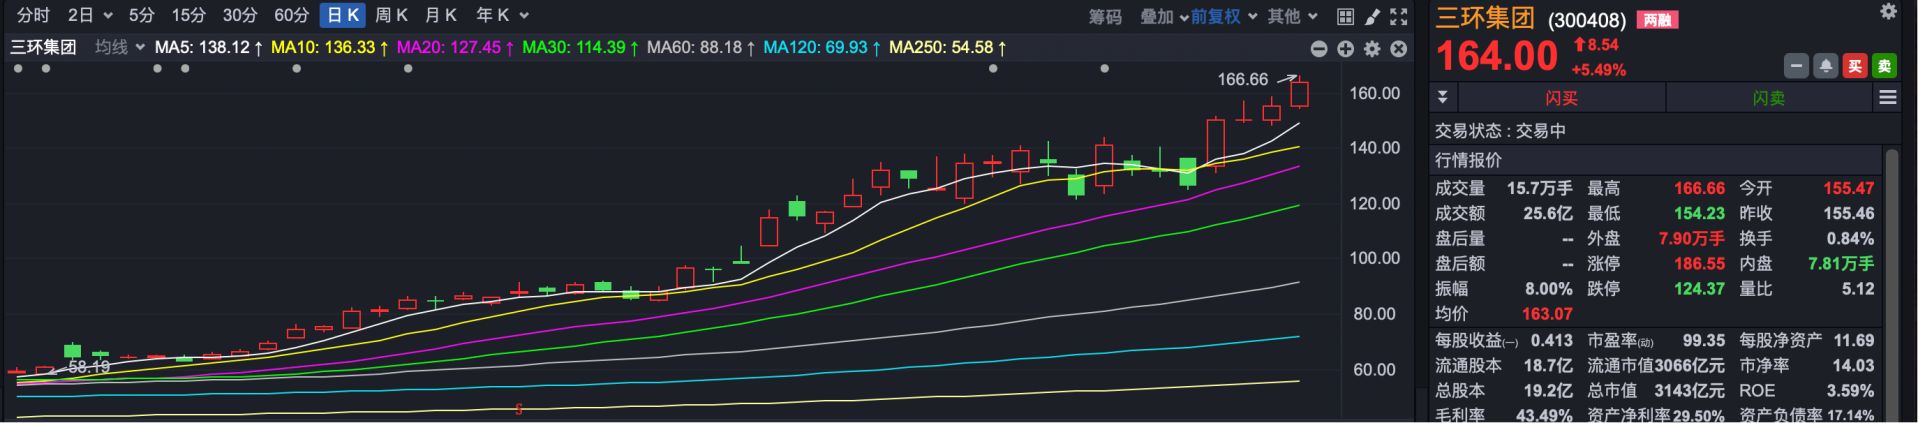Click the 跌停 124.37 limit-down value

click(1699, 288)
